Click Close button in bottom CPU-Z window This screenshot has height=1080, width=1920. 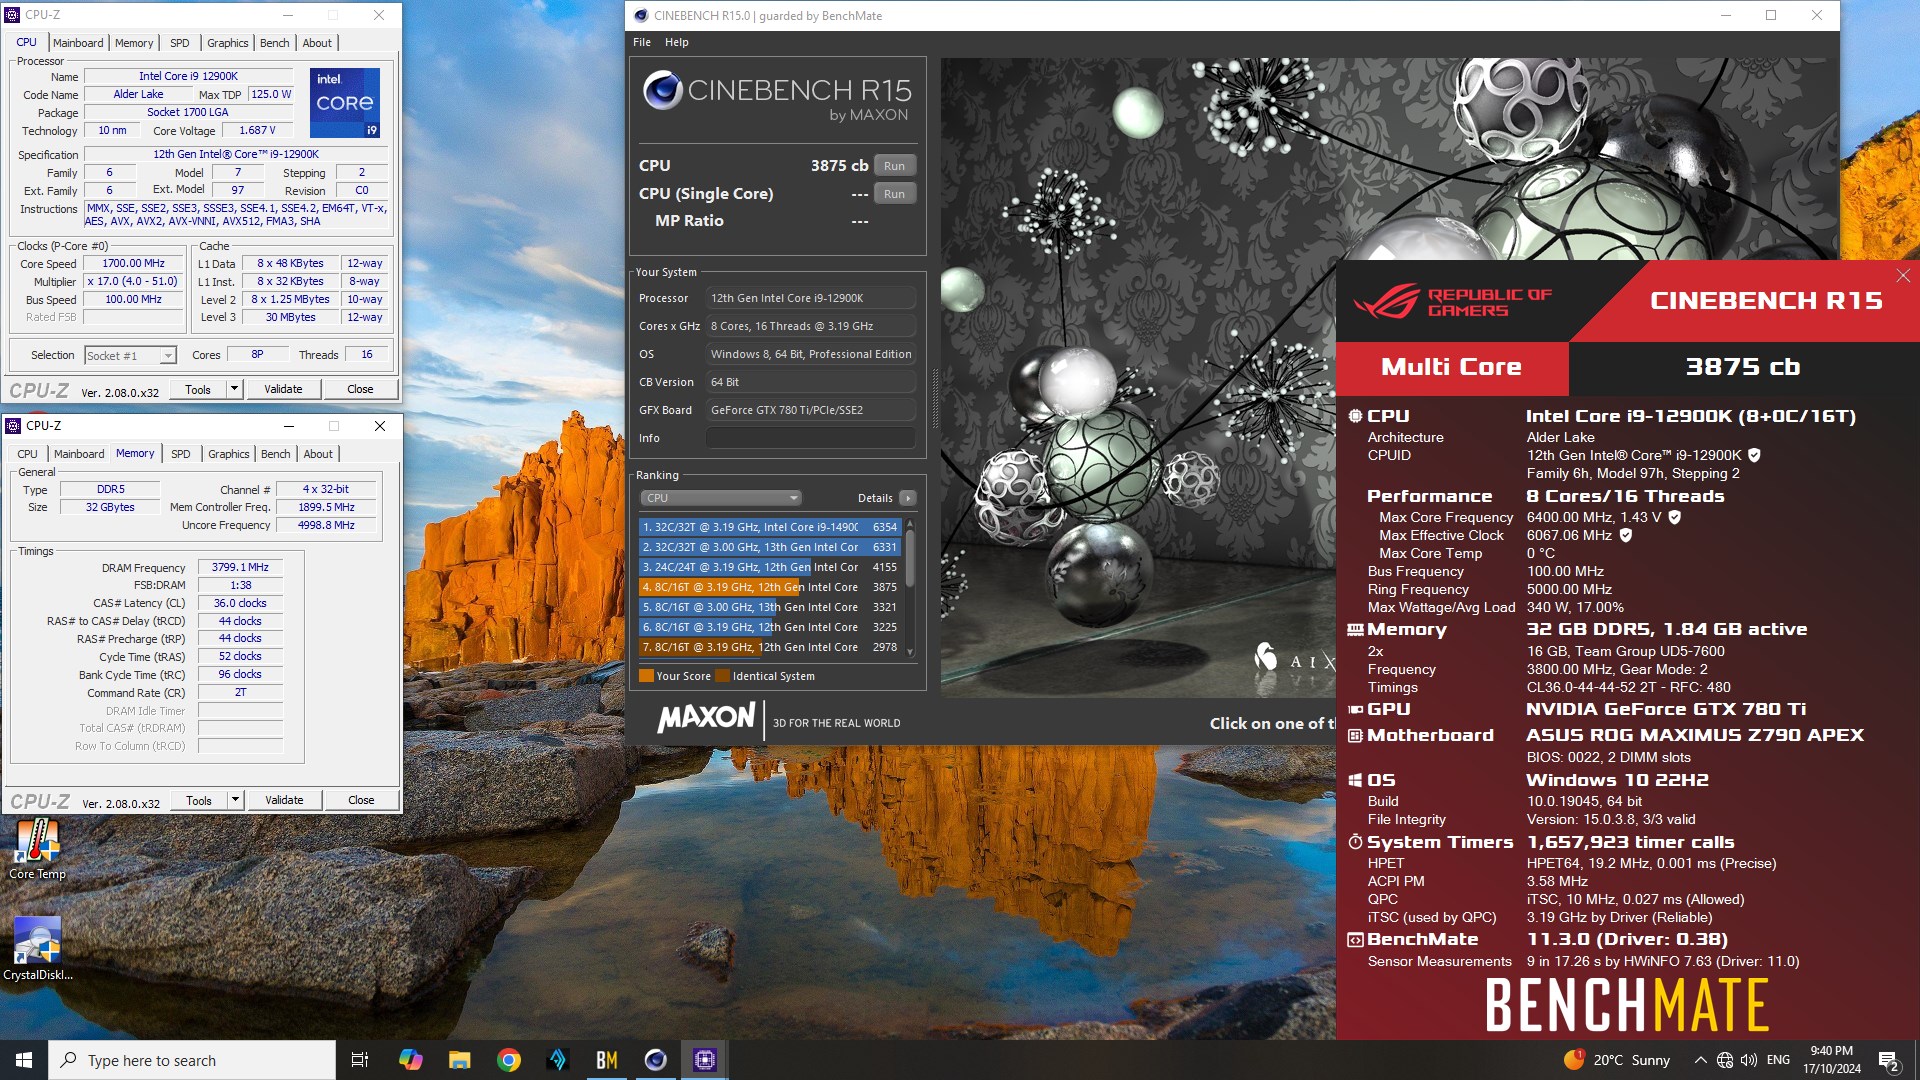(x=361, y=800)
